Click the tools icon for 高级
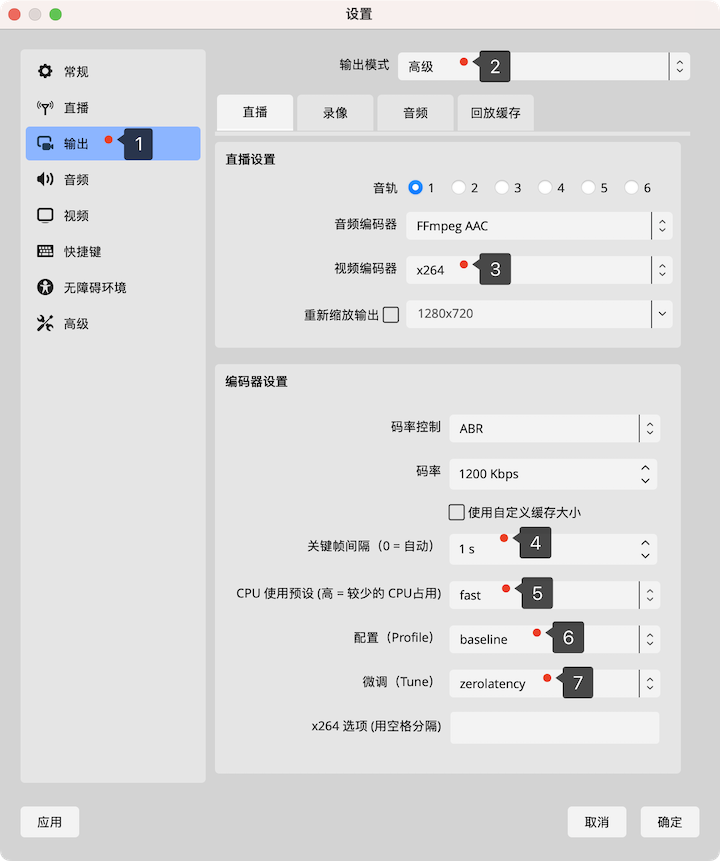Viewport: 720px width, 861px height. (x=45, y=324)
